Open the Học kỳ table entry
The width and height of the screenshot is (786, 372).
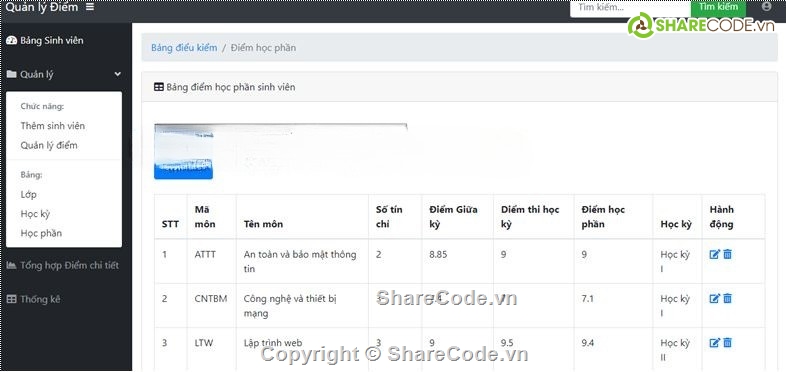pyautogui.click(x=36, y=214)
